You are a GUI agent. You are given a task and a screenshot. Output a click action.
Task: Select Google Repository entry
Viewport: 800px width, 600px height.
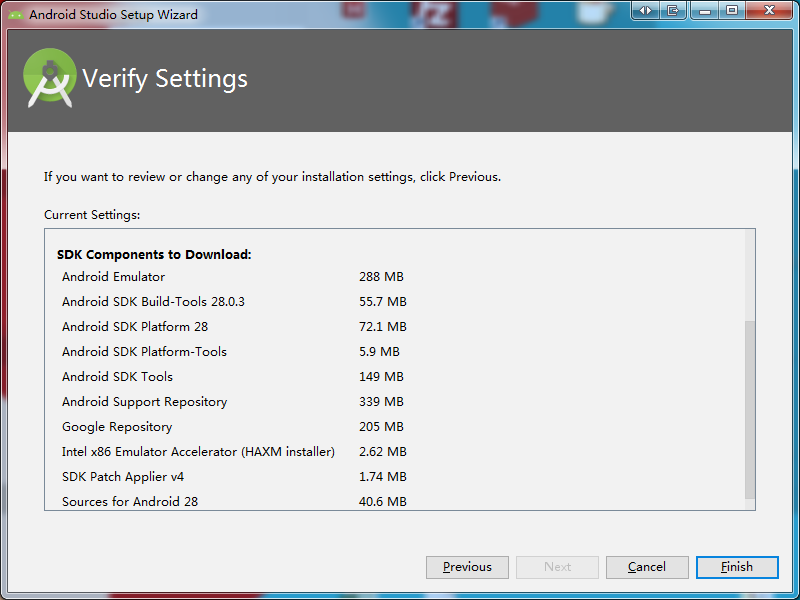[x=117, y=427]
